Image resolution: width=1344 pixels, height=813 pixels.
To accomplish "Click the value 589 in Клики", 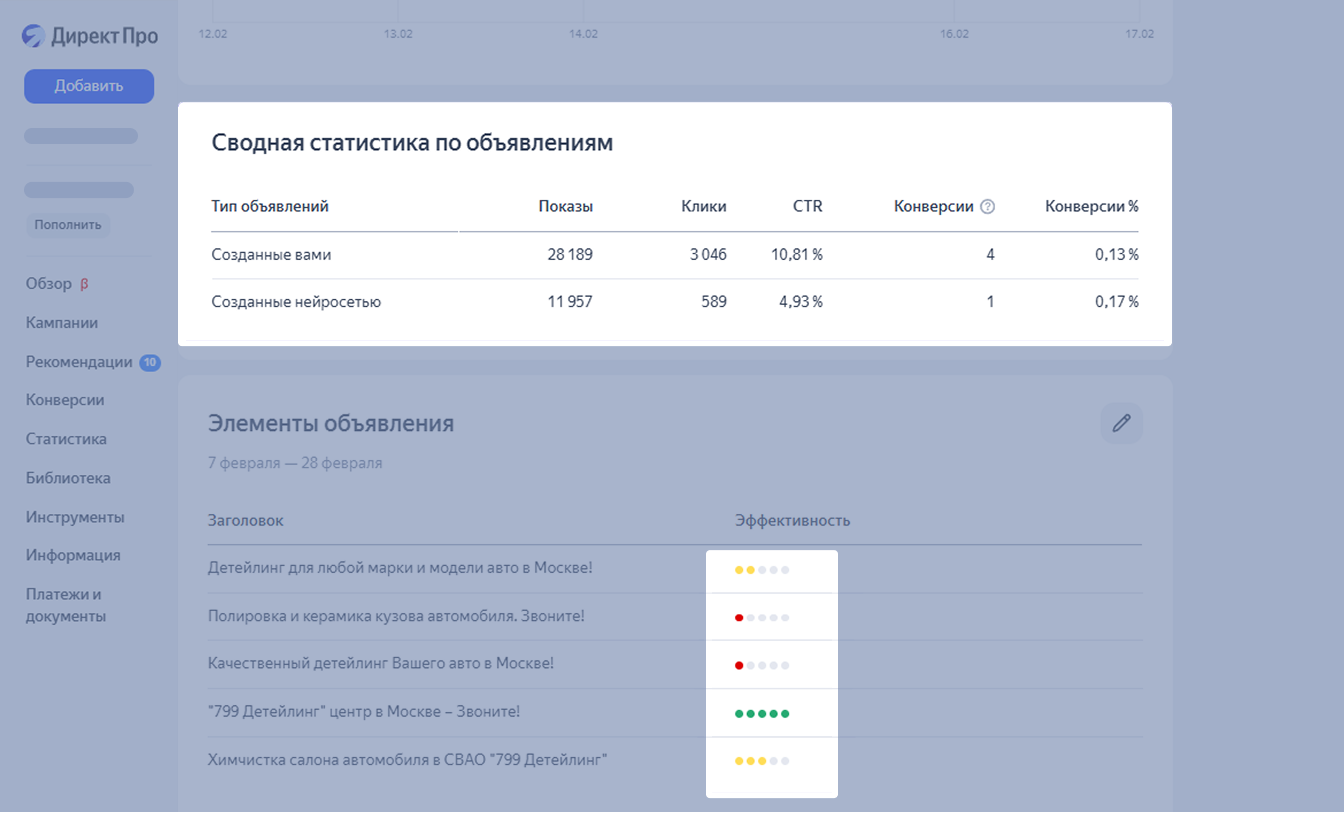I will [714, 302].
